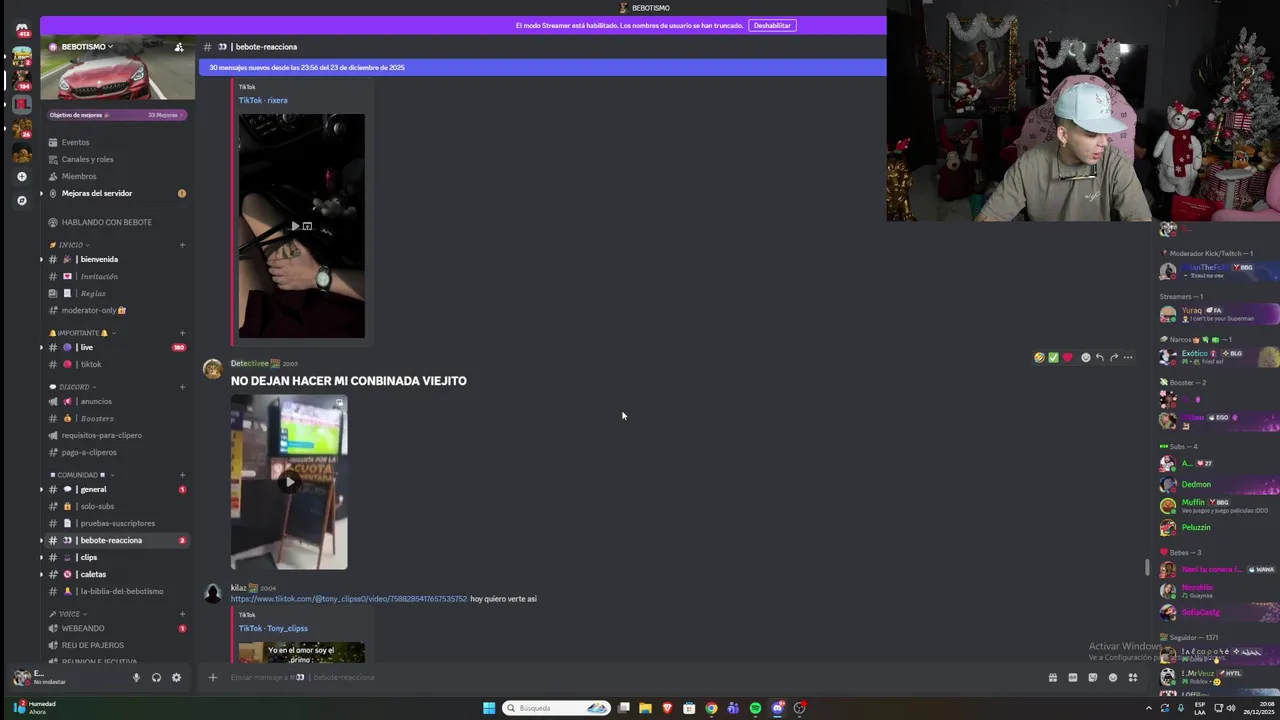
Task: Create a channel in the INICIO category
Action: pos(182,245)
